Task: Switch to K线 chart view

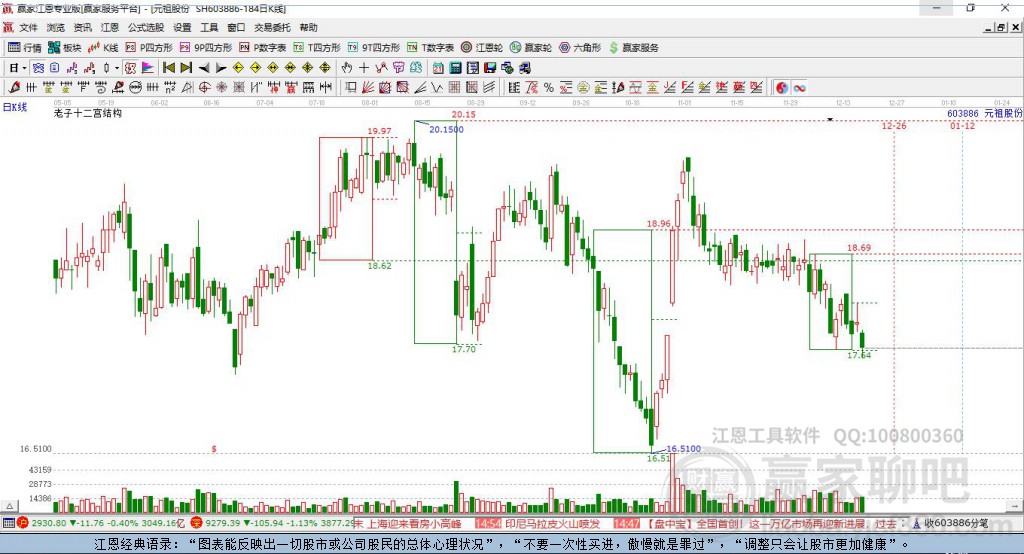Action: pyautogui.click(x=103, y=48)
